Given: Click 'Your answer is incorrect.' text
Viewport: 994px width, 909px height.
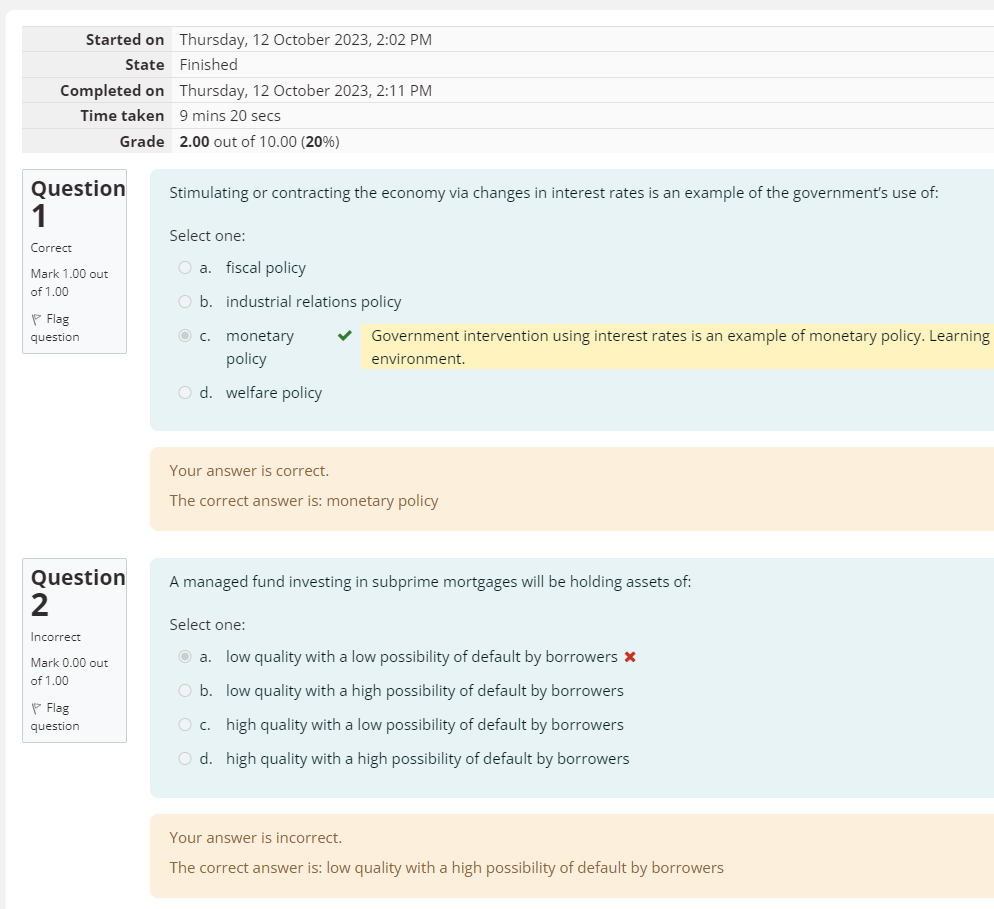Looking at the screenshot, I should (255, 837).
